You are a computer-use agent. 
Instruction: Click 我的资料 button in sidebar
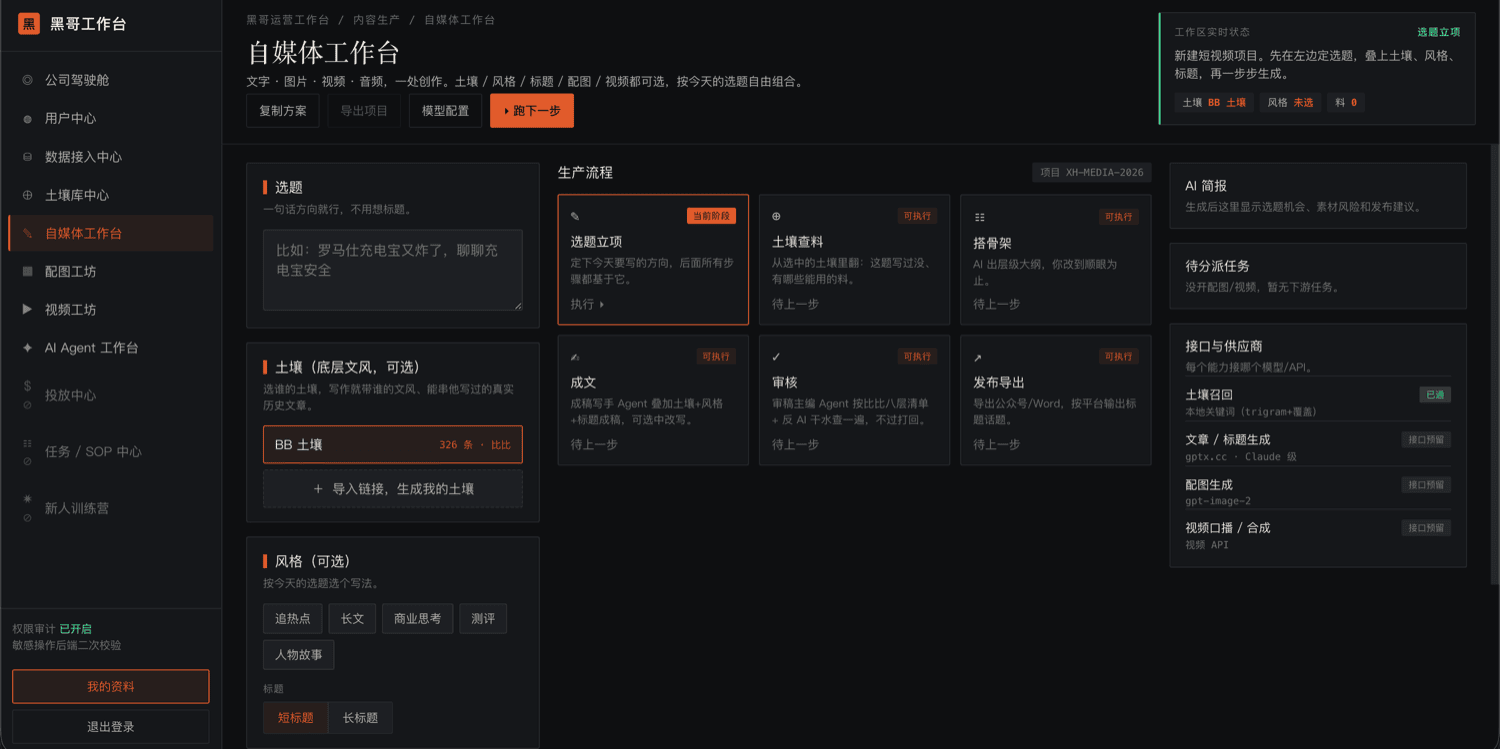coord(111,687)
